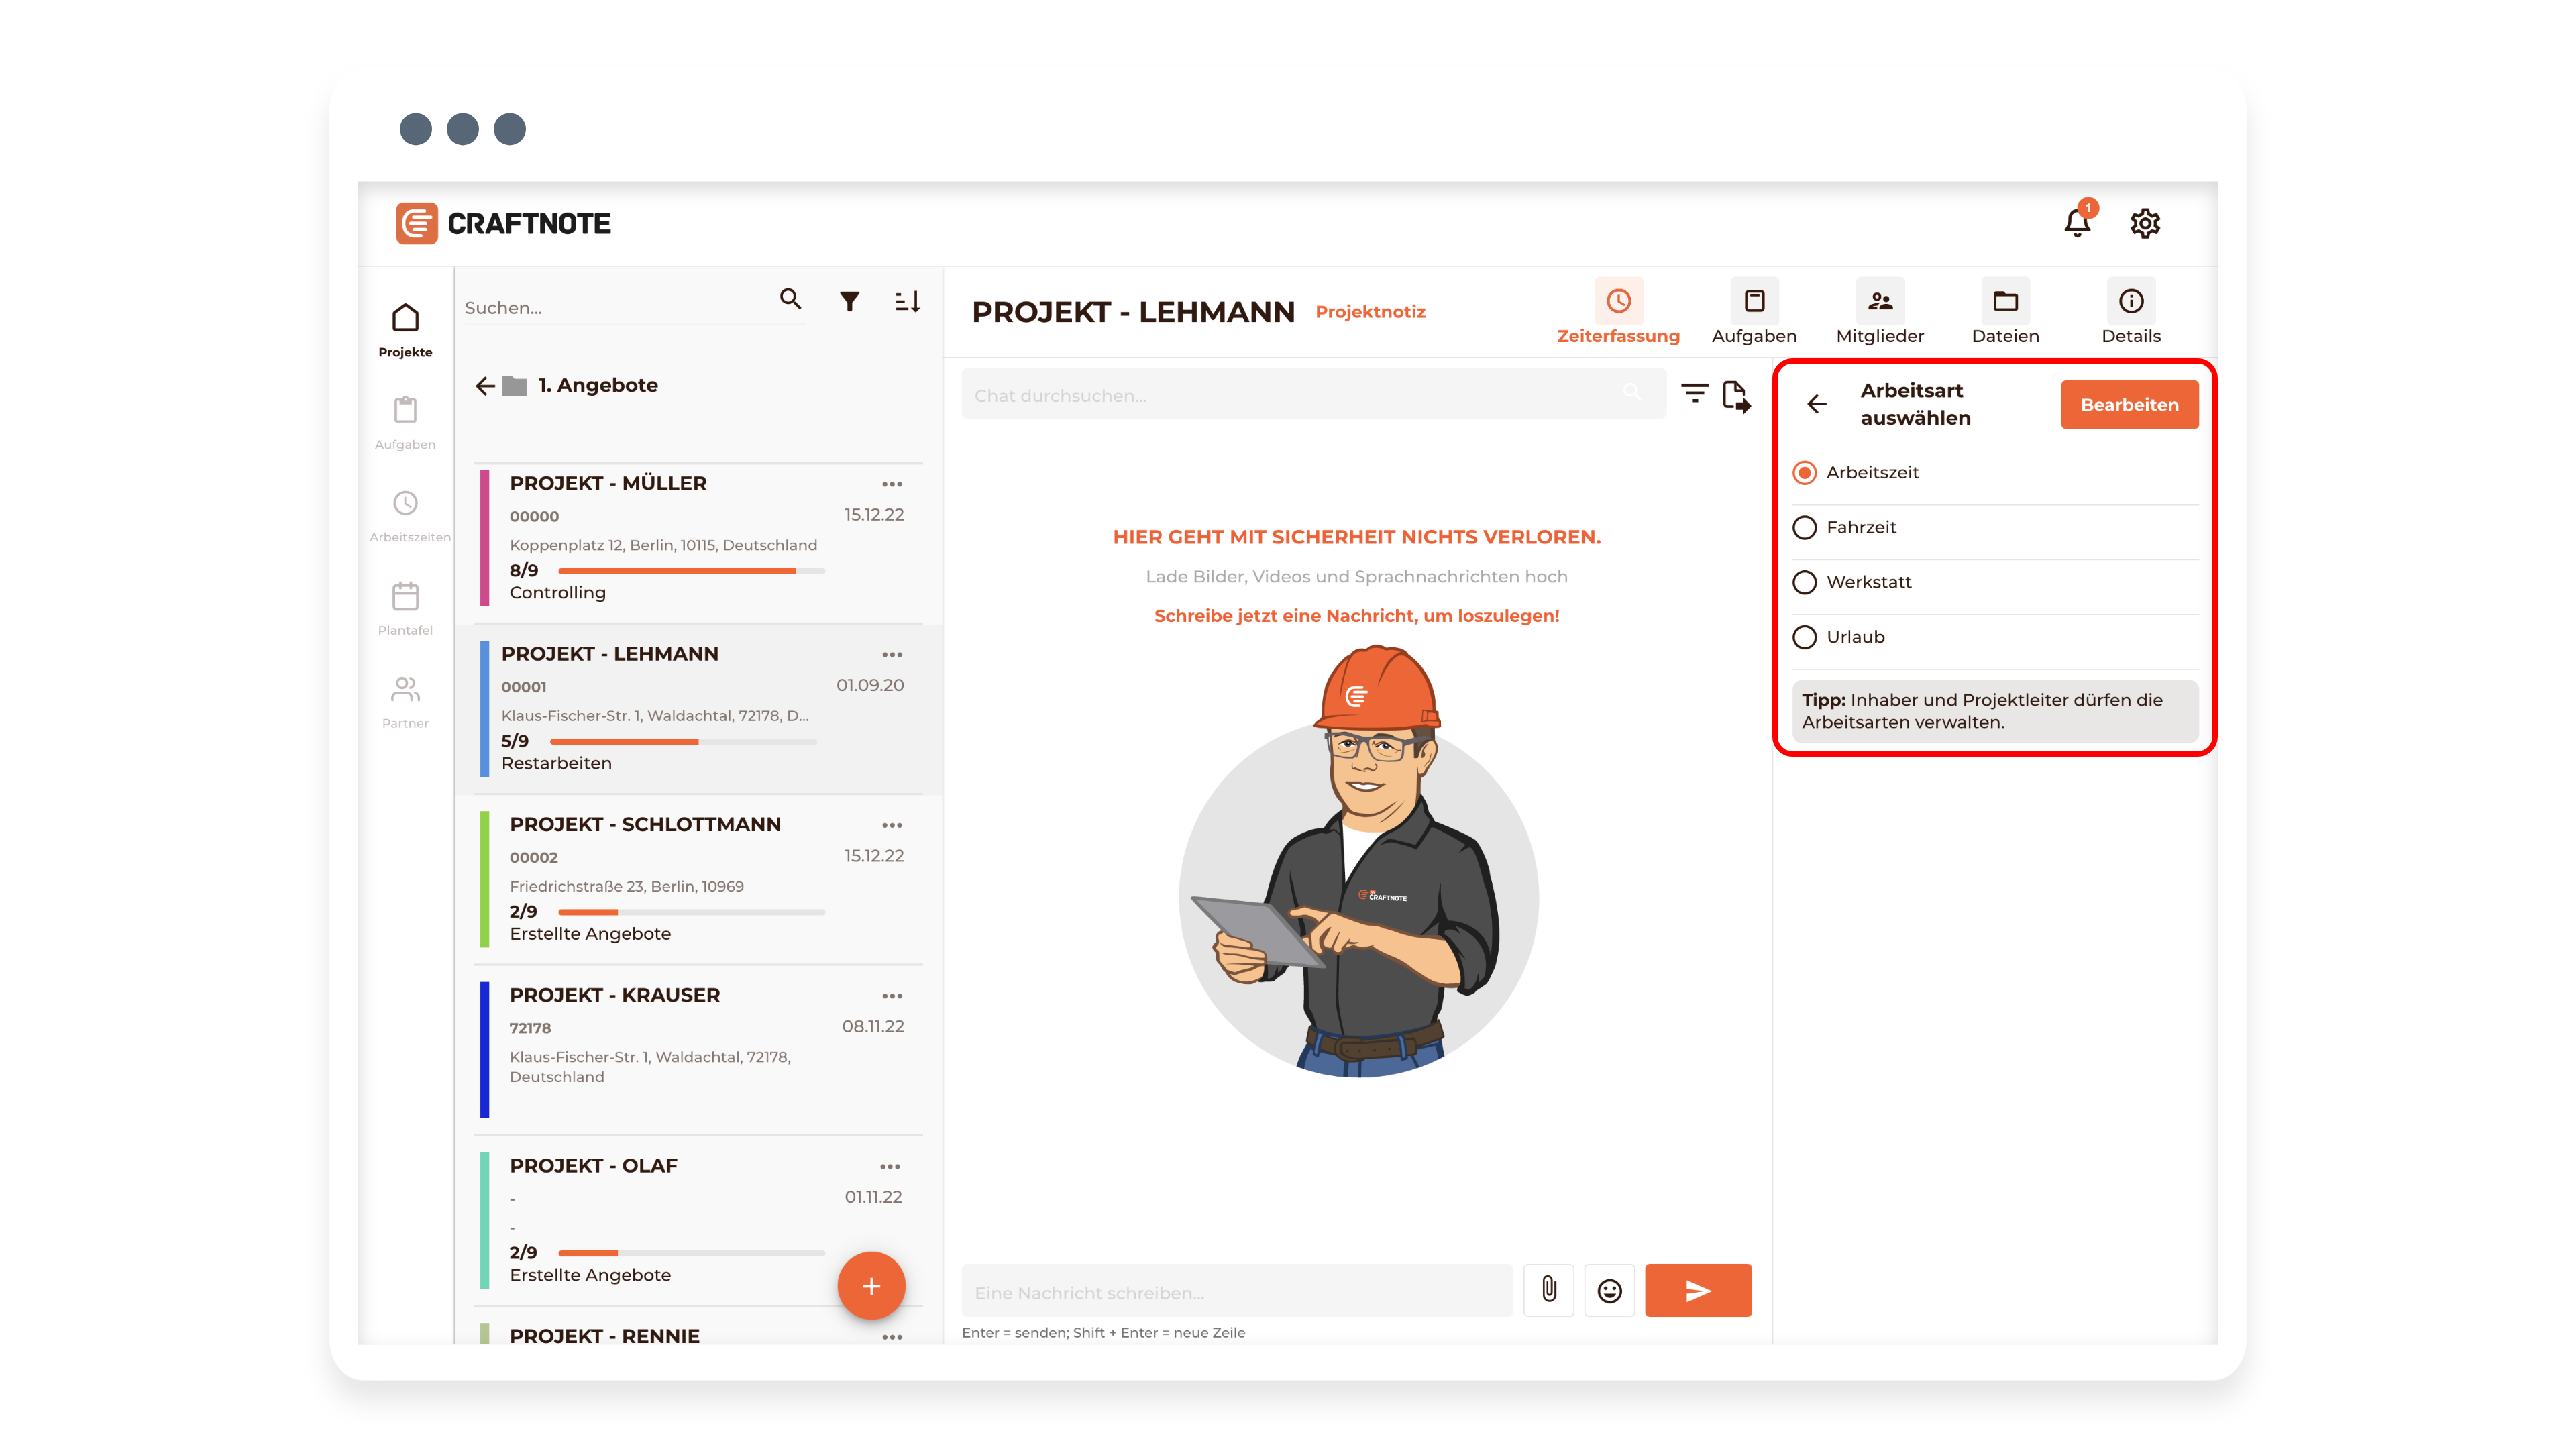Screen dimensions: 2576x1449
Task: Click the chat export document icon
Action: tap(1737, 396)
